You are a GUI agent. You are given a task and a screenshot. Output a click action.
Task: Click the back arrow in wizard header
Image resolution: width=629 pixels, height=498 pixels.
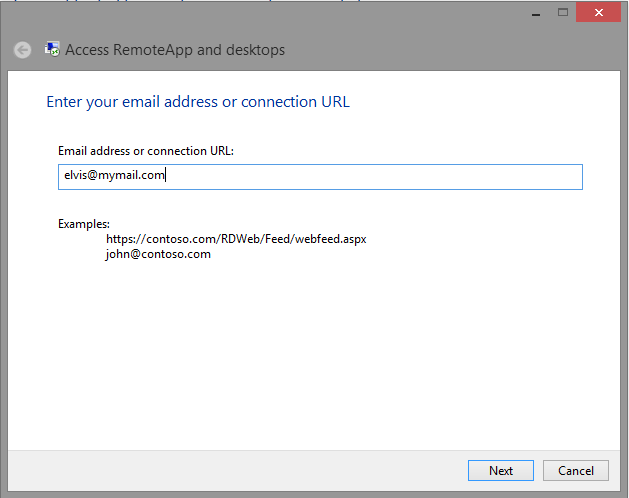point(22,50)
